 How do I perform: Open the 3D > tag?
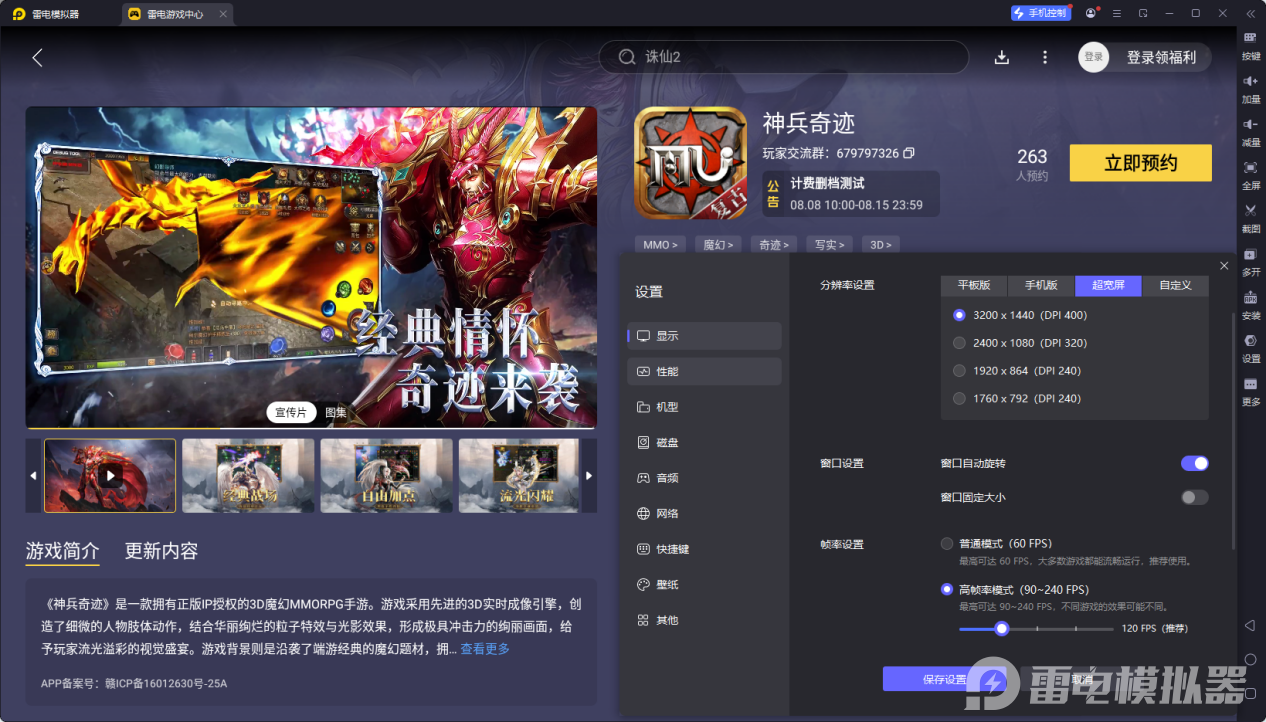[880, 244]
